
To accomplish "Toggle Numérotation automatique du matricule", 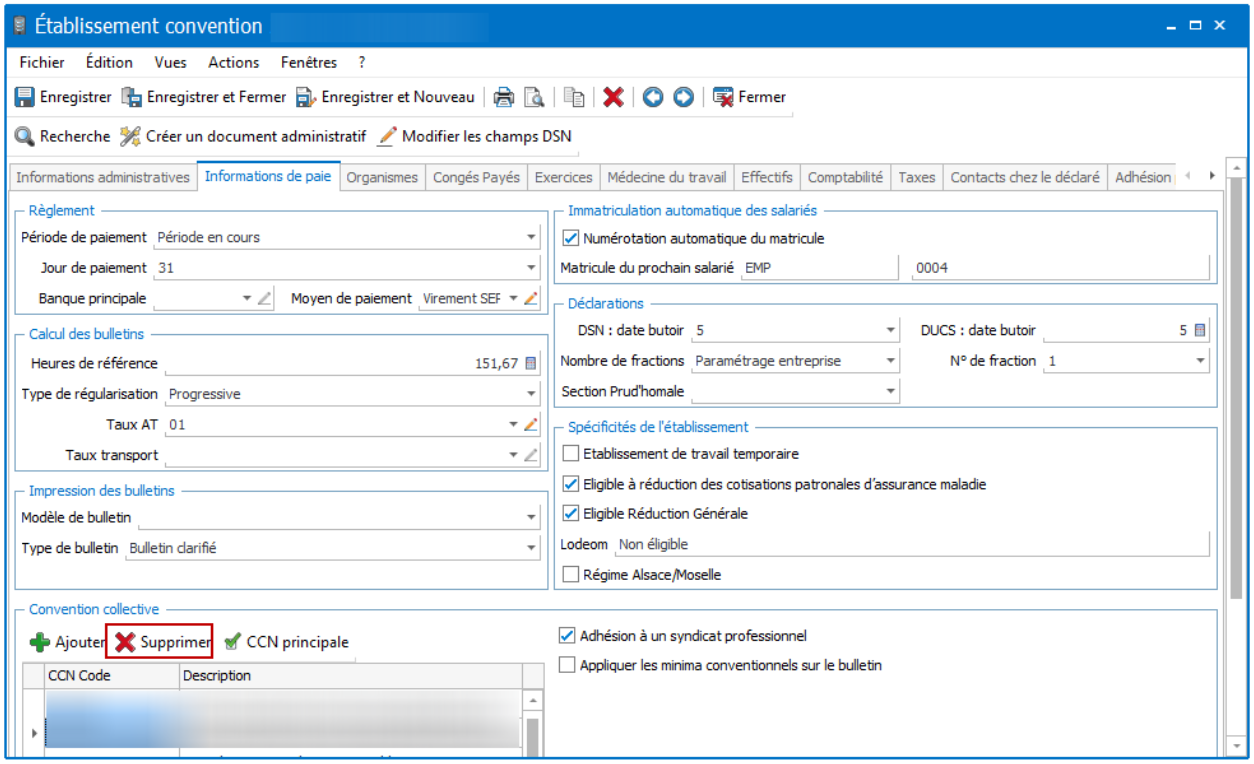I will coord(571,238).
